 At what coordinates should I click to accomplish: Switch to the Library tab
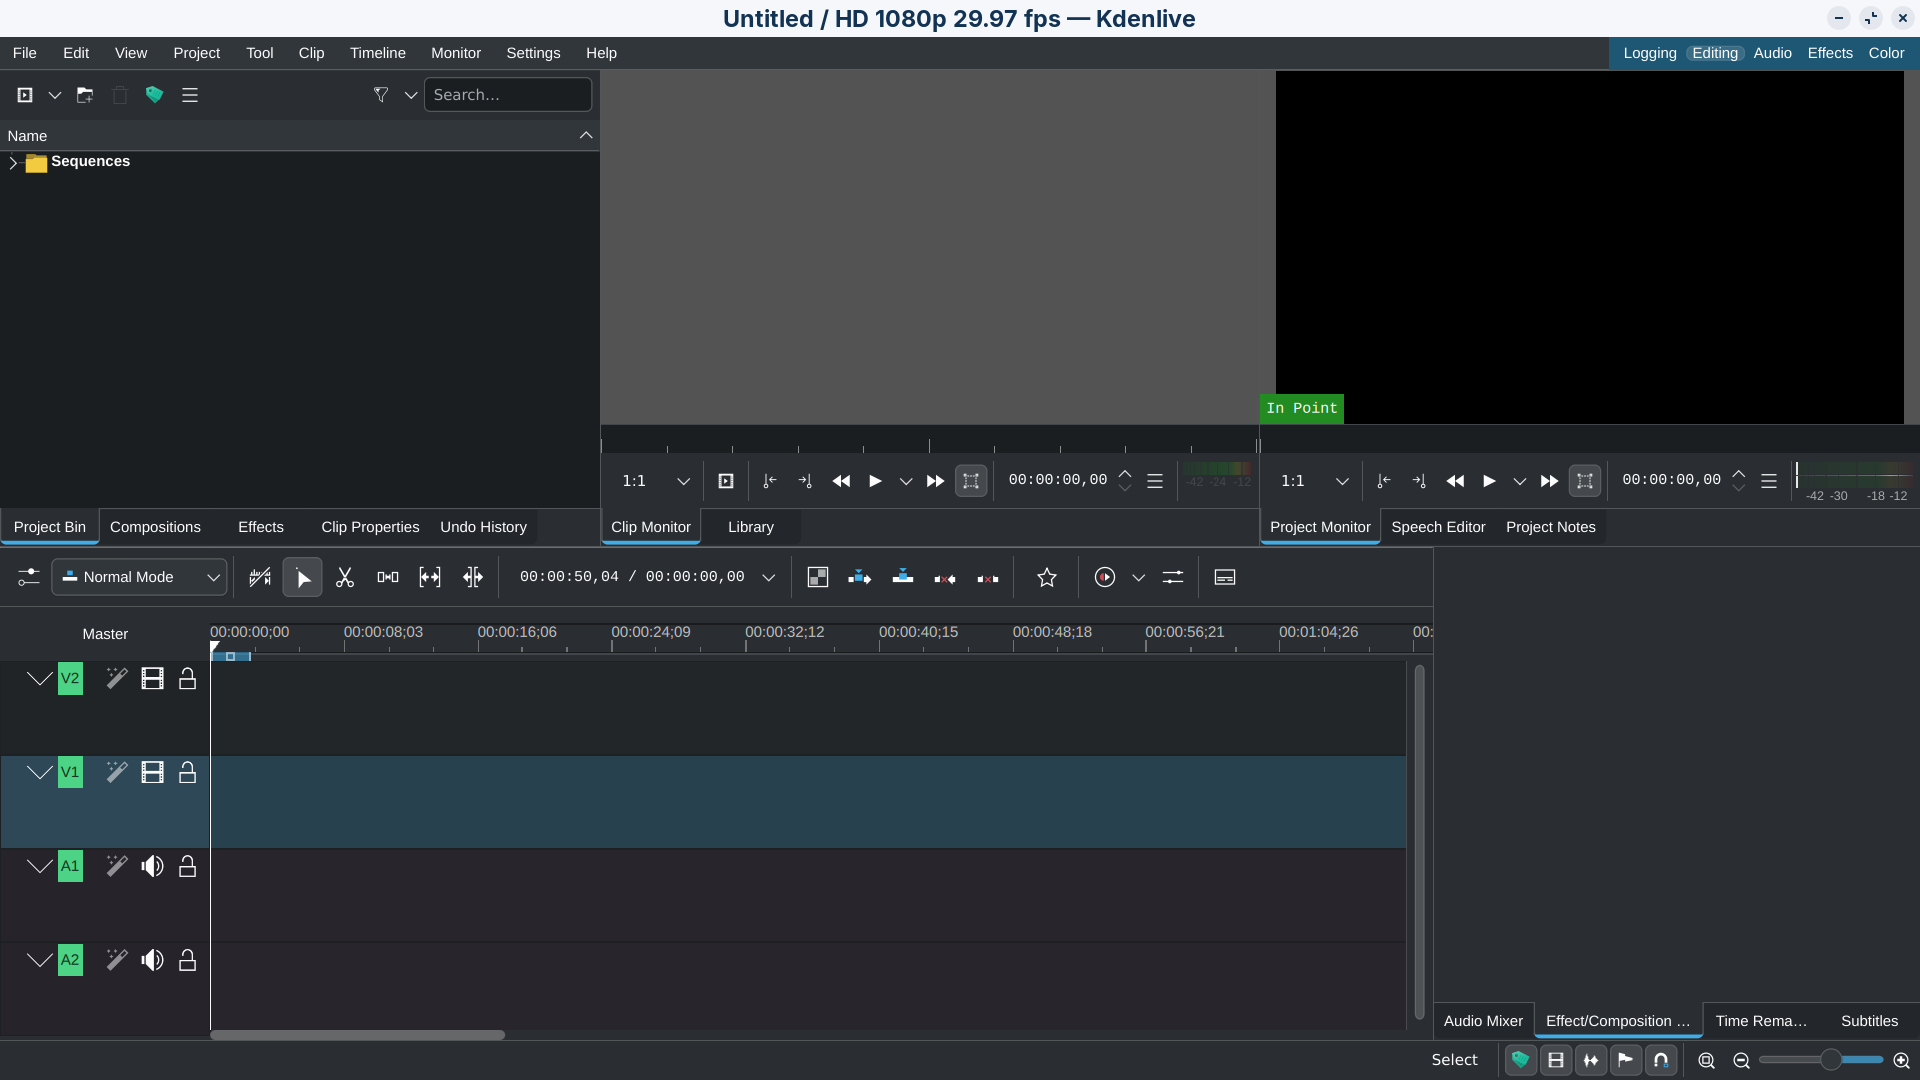pyautogui.click(x=751, y=527)
